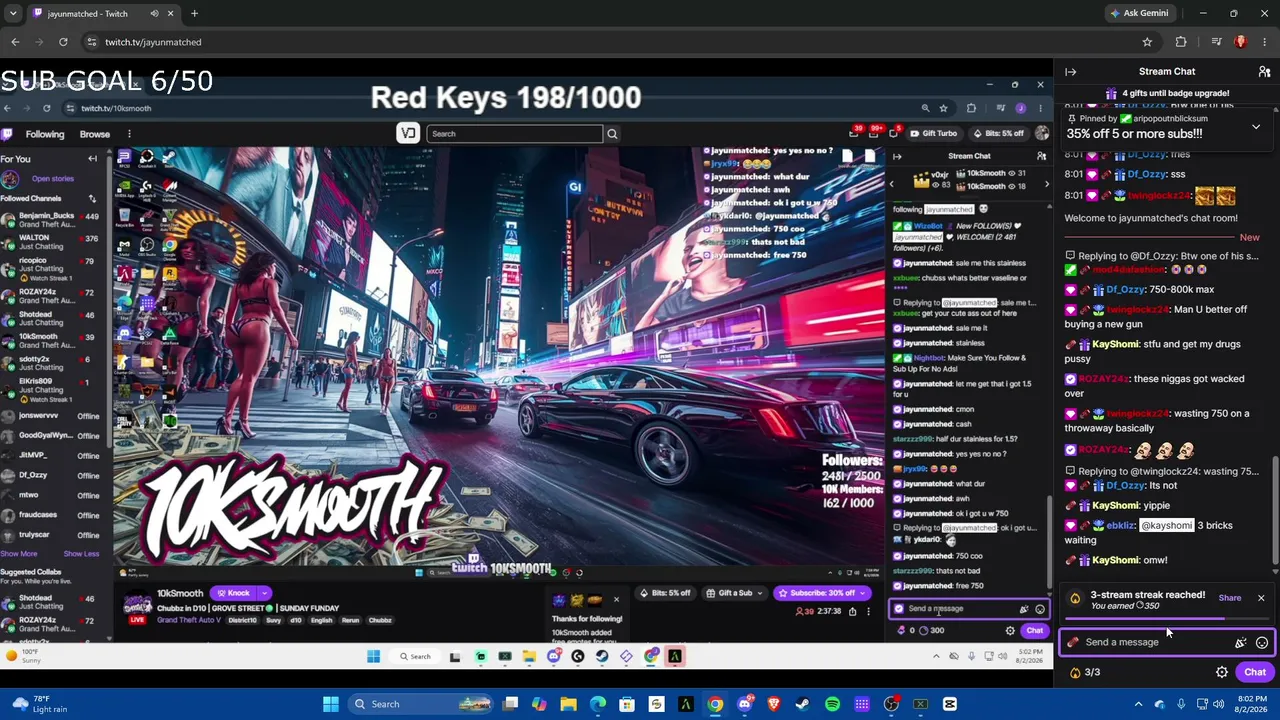
Task: Open Brave browser from the taskbar
Action: tap(774, 704)
